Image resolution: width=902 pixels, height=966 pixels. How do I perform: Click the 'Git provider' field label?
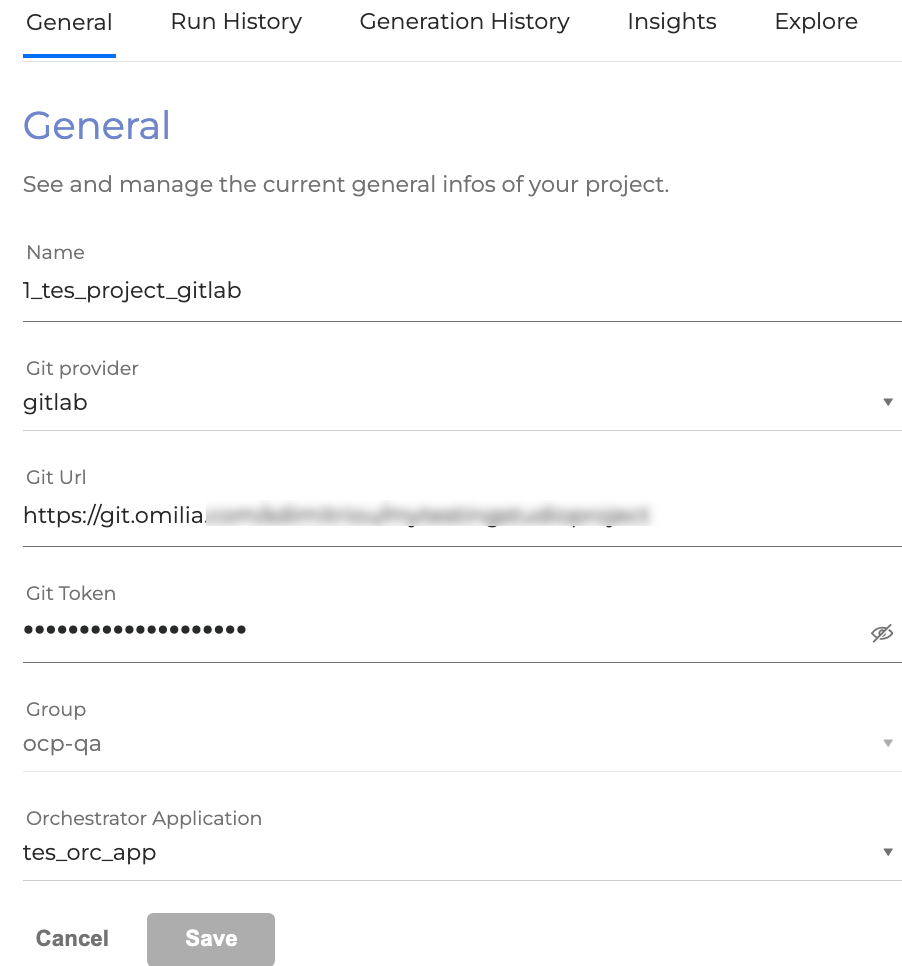tap(82, 368)
